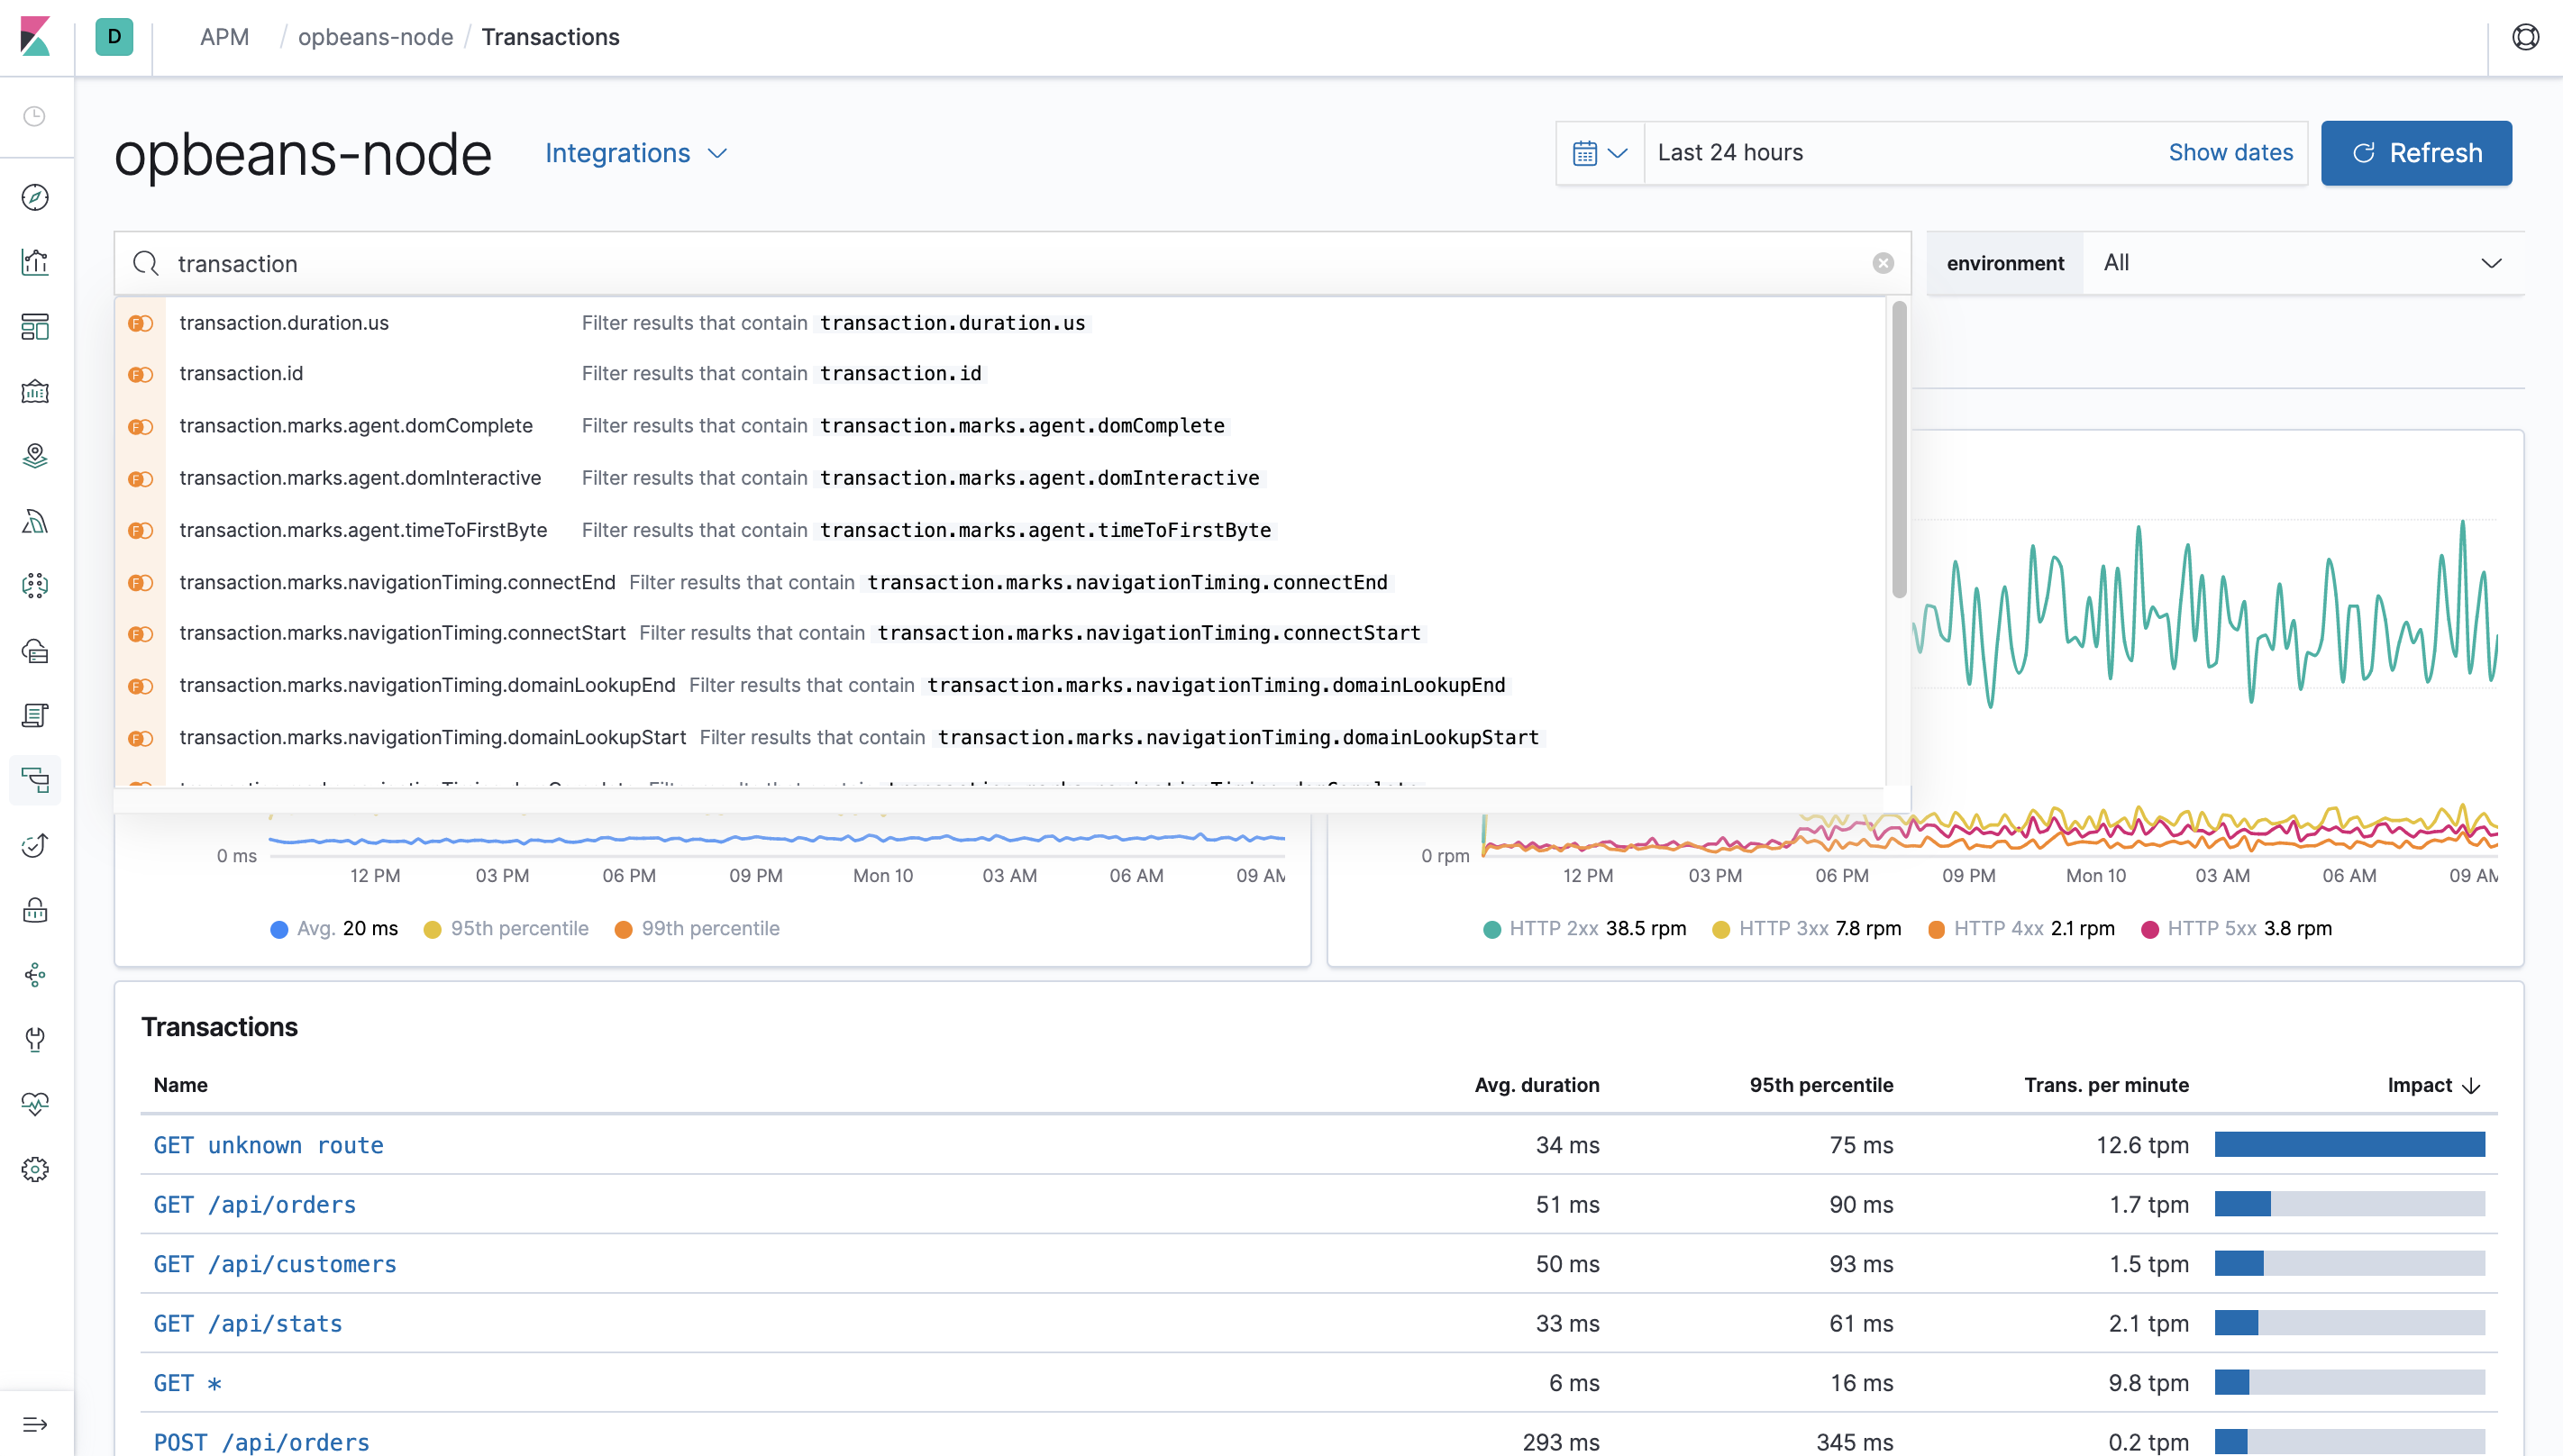2563x1456 pixels.
Task: Open POST /api/orders transaction details
Action: click(262, 1440)
